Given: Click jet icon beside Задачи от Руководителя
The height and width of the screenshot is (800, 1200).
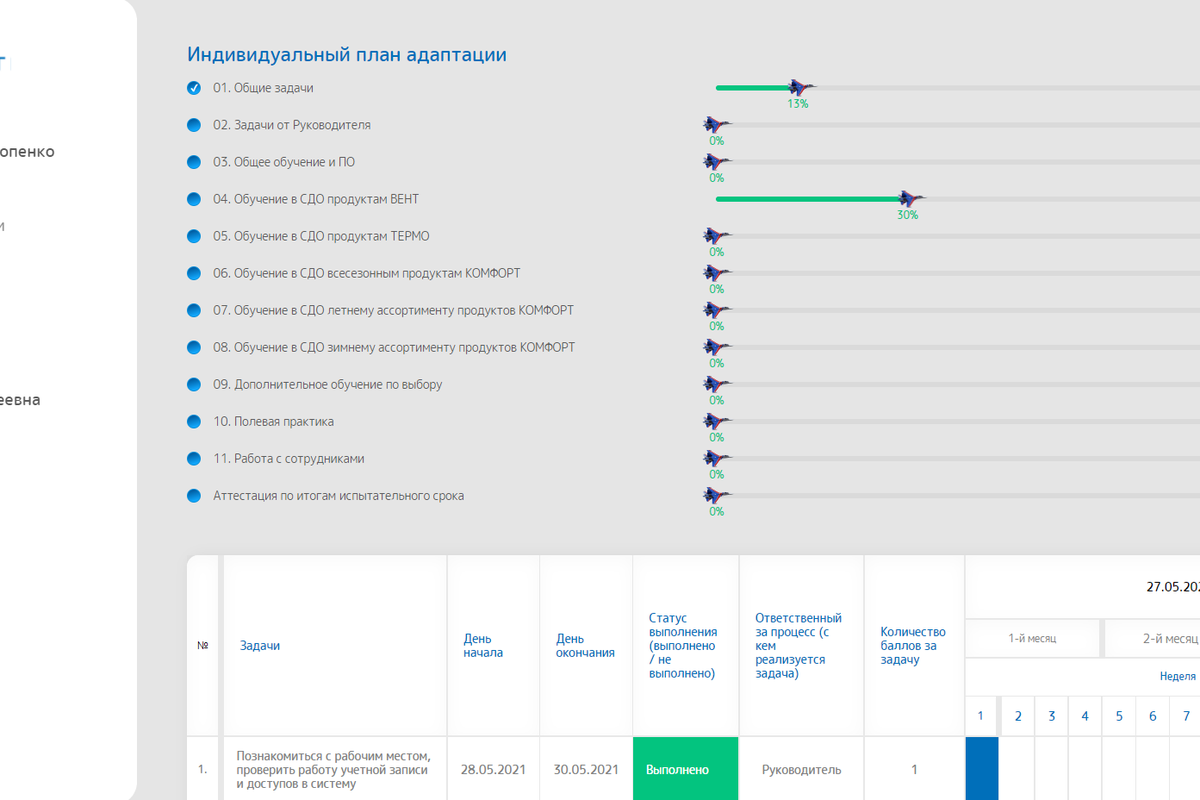Looking at the screenshot, I should coord(716,125).
